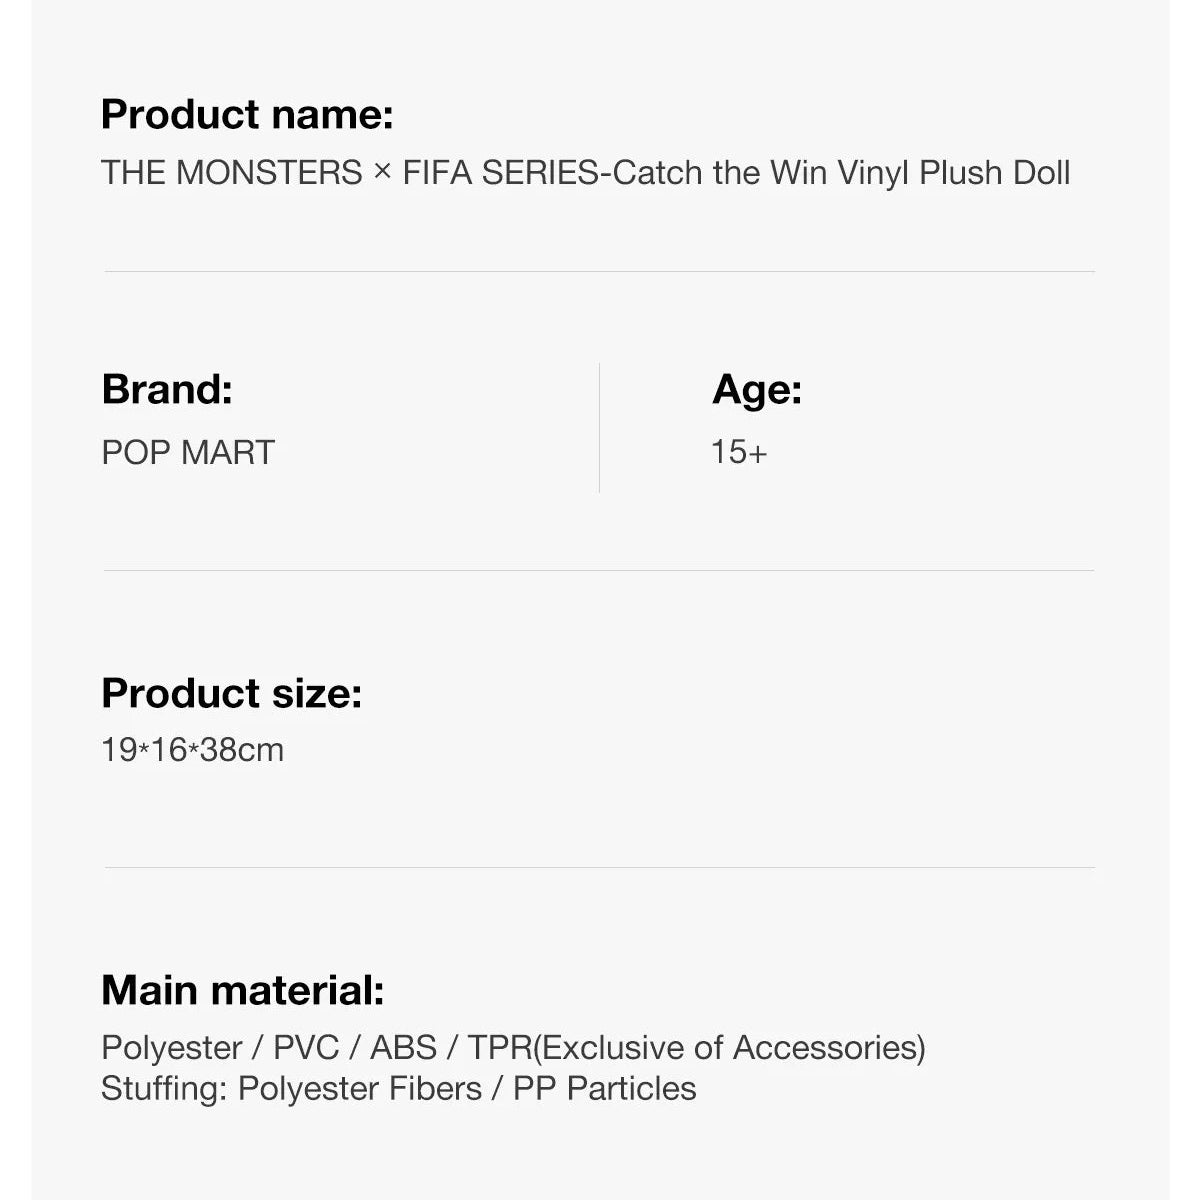Click the "Product size:" heading
Screen dimensions: 1200x1200
[x=231, y=693]
